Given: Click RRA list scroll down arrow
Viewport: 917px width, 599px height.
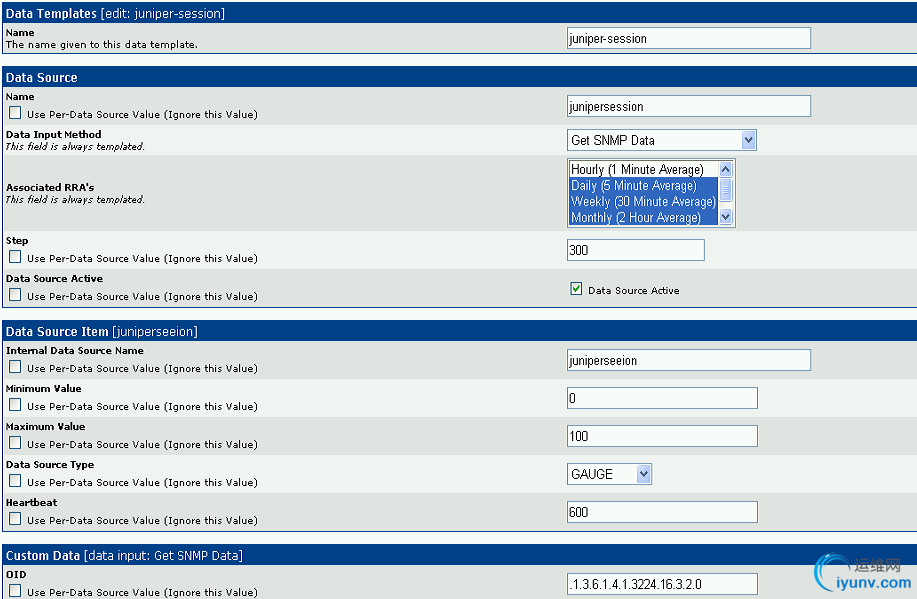Looking at the screenshot, I should (x=725, y=217).
